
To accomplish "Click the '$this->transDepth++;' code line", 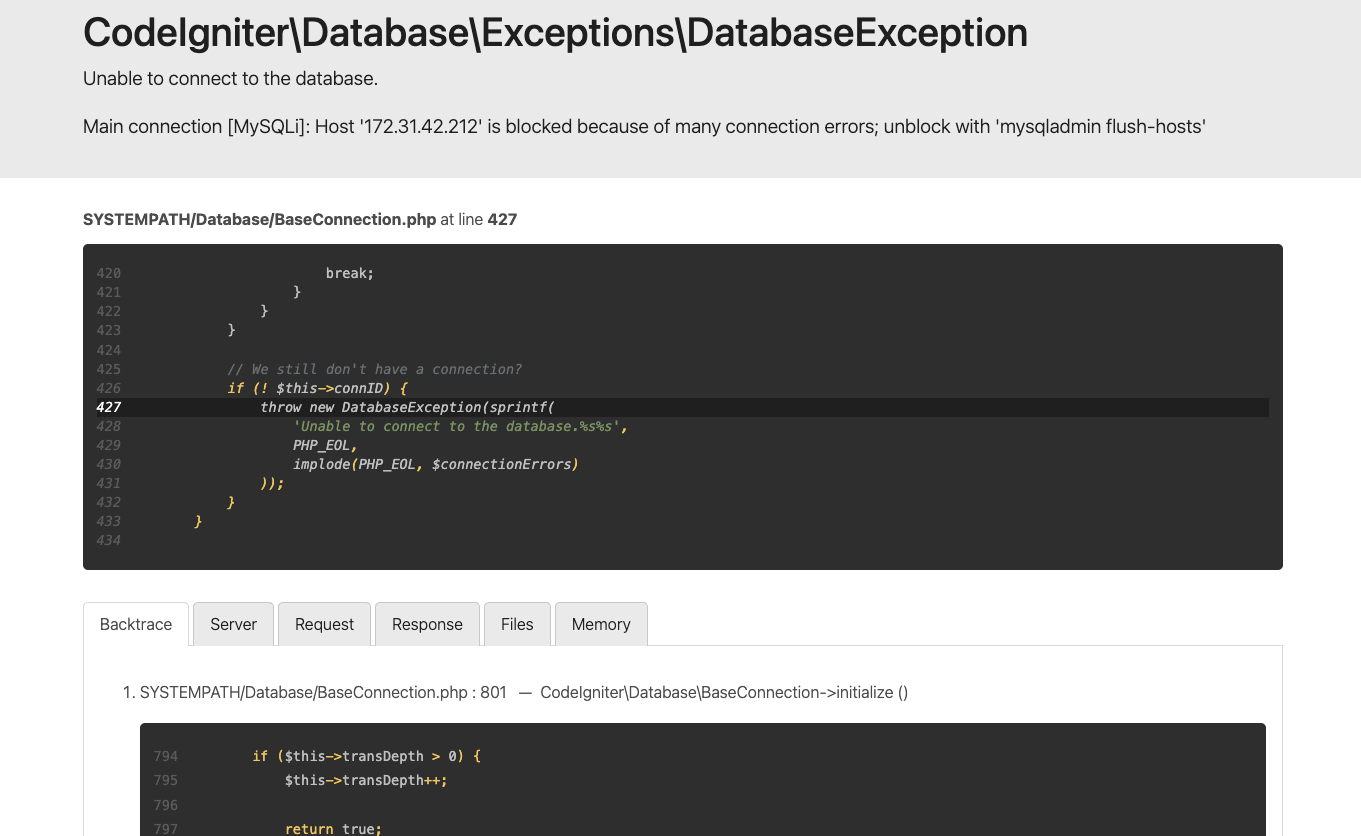I will pyautogui.click(x=366, y=780).
